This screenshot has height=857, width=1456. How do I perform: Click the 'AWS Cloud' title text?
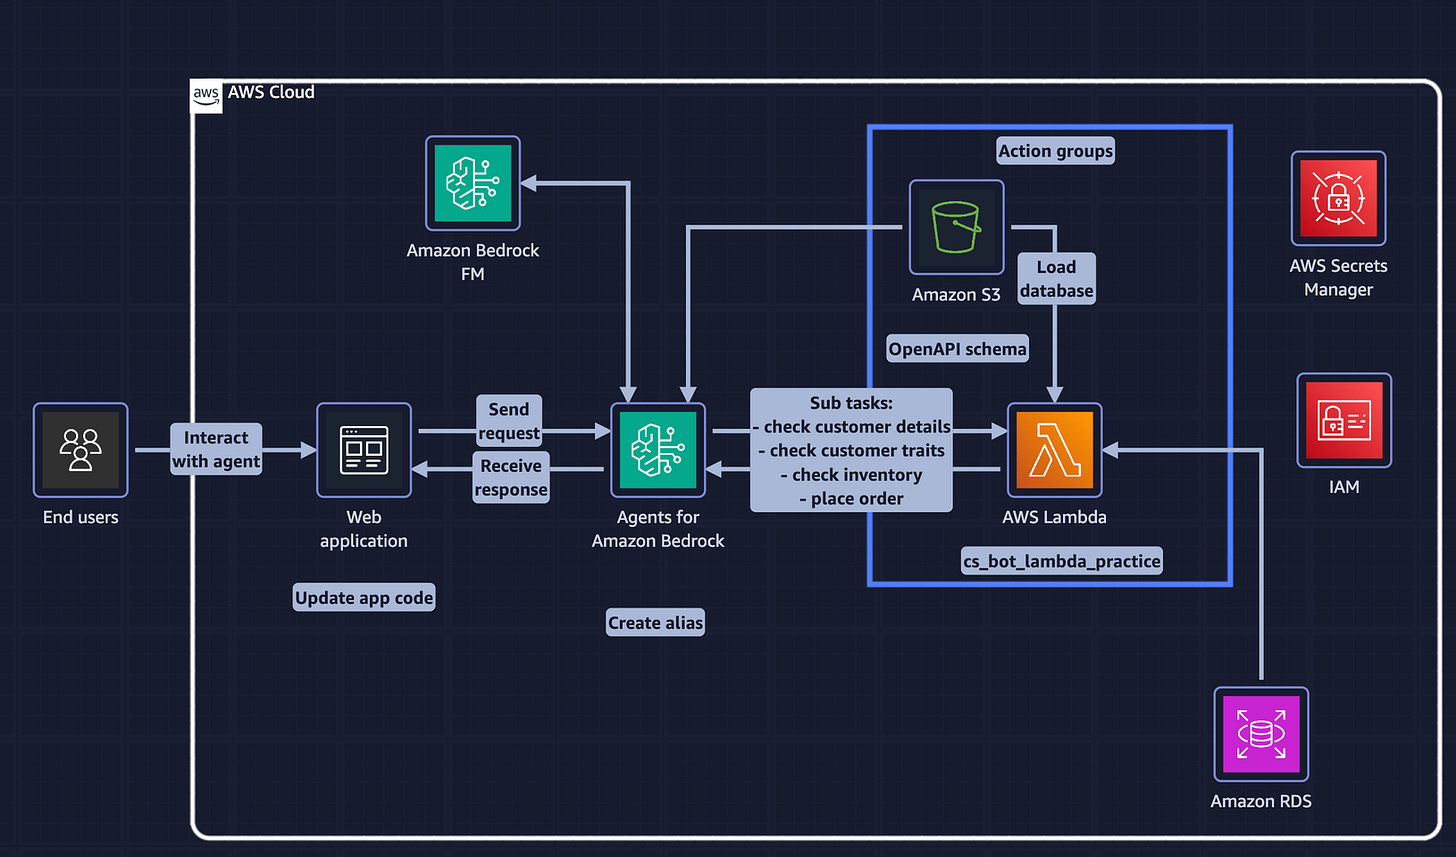271,92
